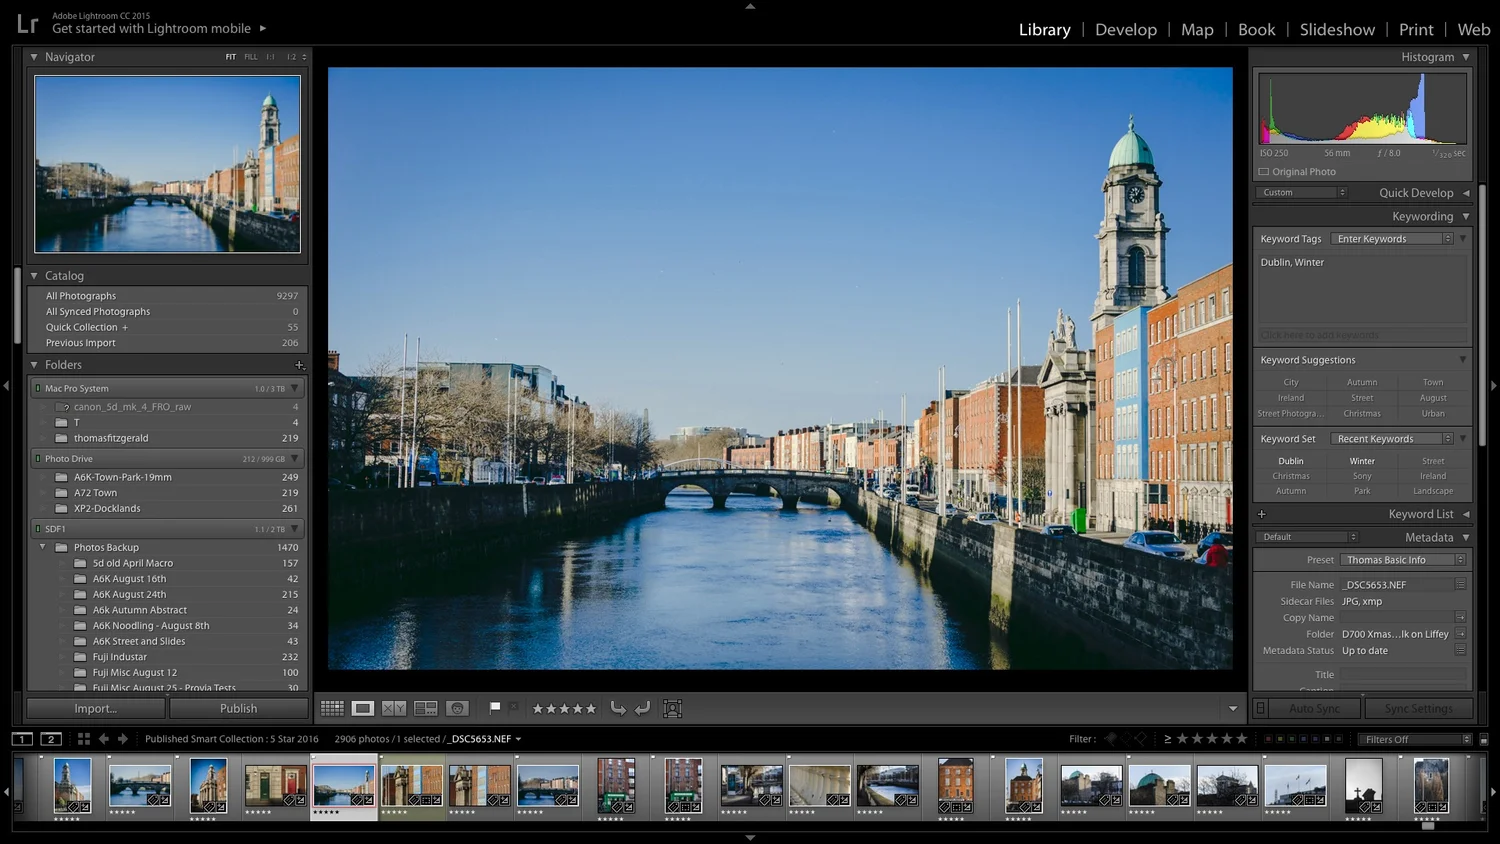Click the rotate counter-clockwise arrow icon

tap(618, 708)
